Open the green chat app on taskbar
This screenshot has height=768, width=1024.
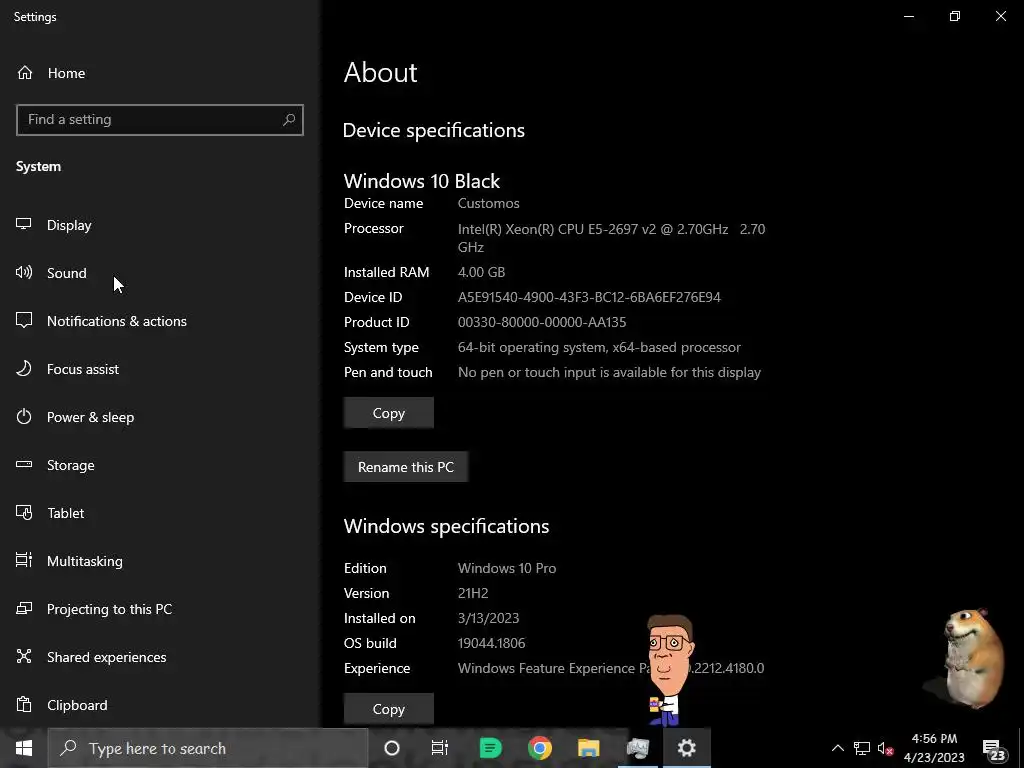coord(490,748)
